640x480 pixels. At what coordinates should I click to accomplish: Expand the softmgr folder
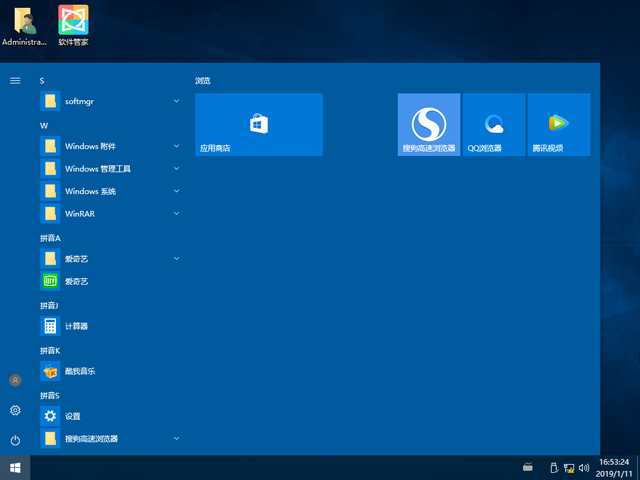[x=176, y=101]
